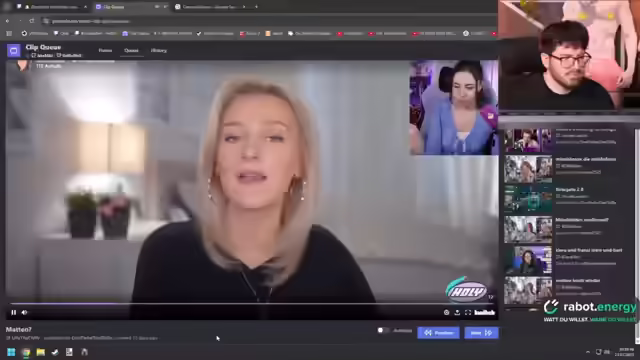640x360 pixels.
Task: Open the video player settings gear
Action: click(447, 313)
